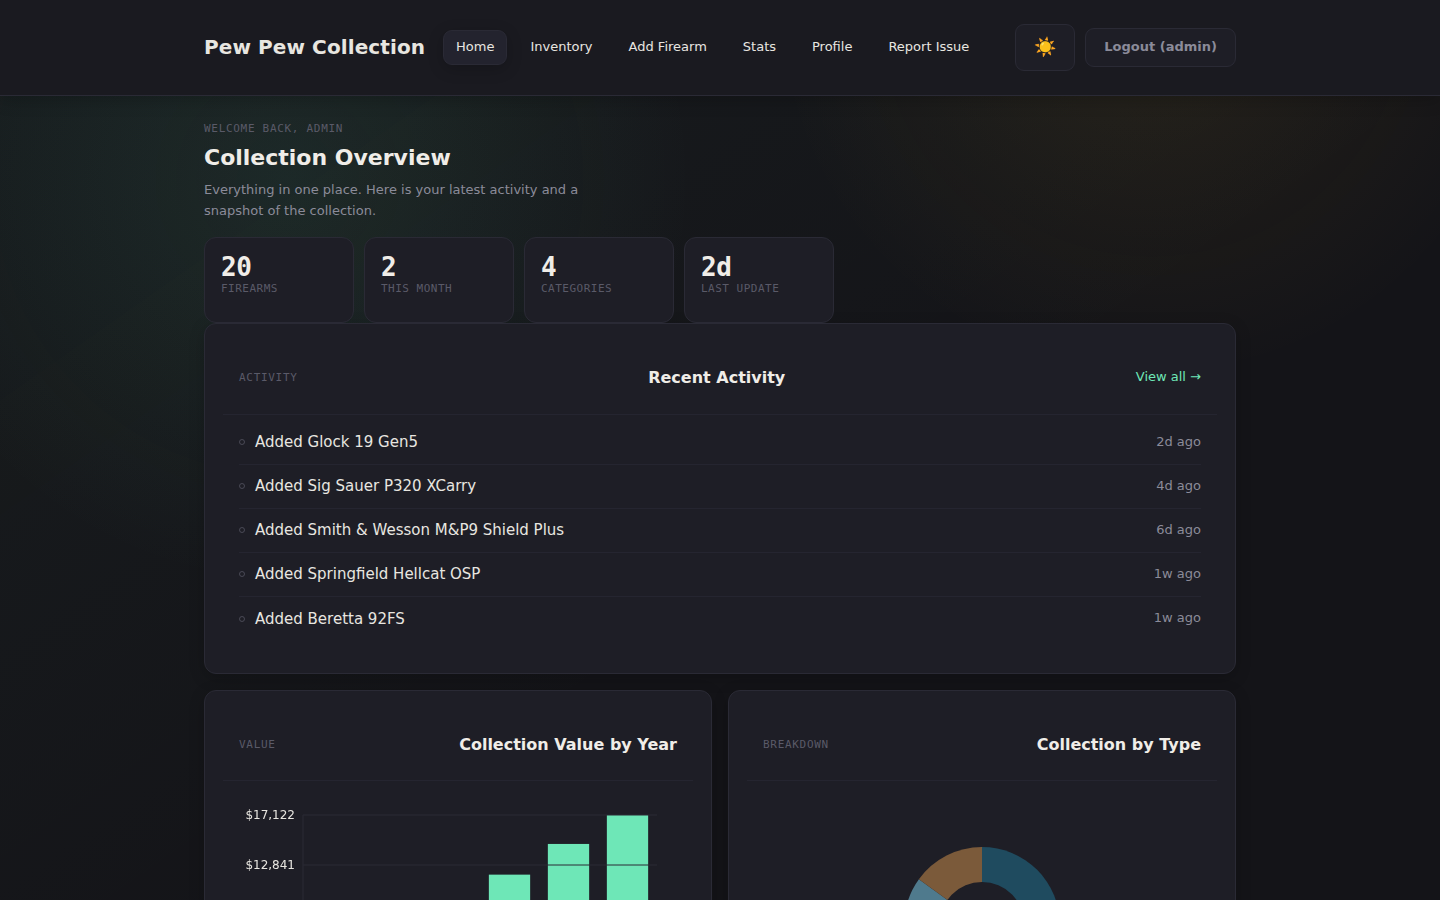
Task: Click the 2d ago timestamp
Action: click(1178, 442)
